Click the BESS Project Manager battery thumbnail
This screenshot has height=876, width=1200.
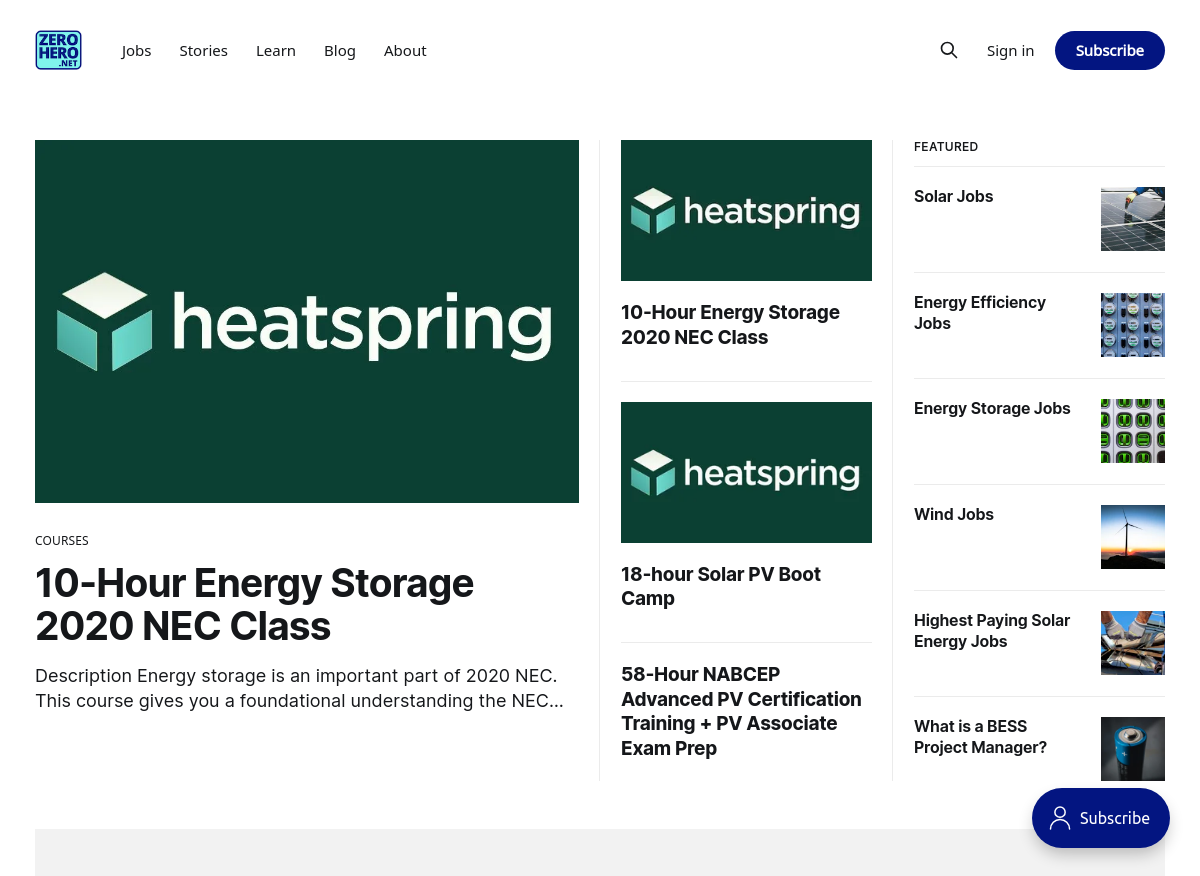coord(1133,749)
